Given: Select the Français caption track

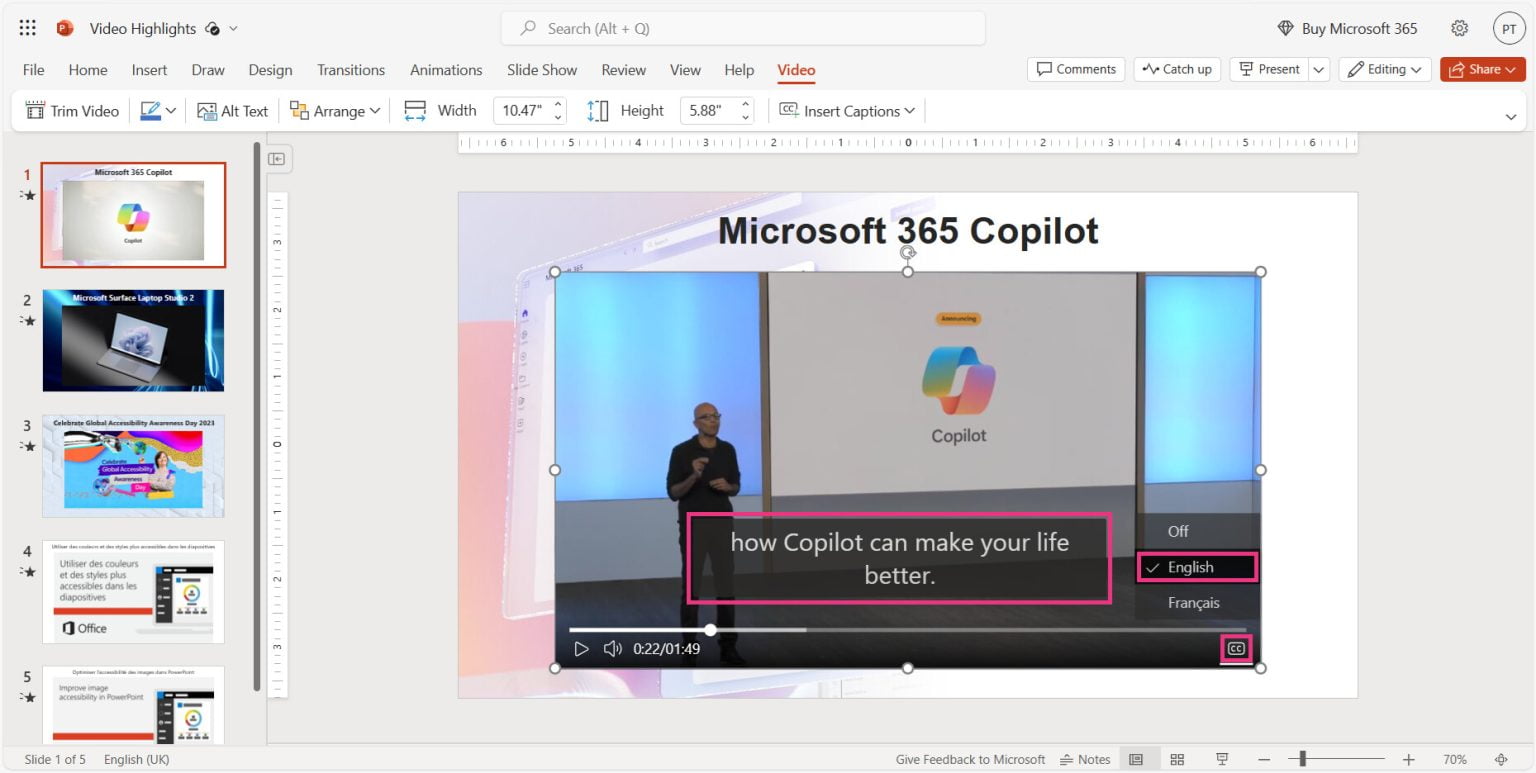Looking at the screenshot, I should 1195,602.
